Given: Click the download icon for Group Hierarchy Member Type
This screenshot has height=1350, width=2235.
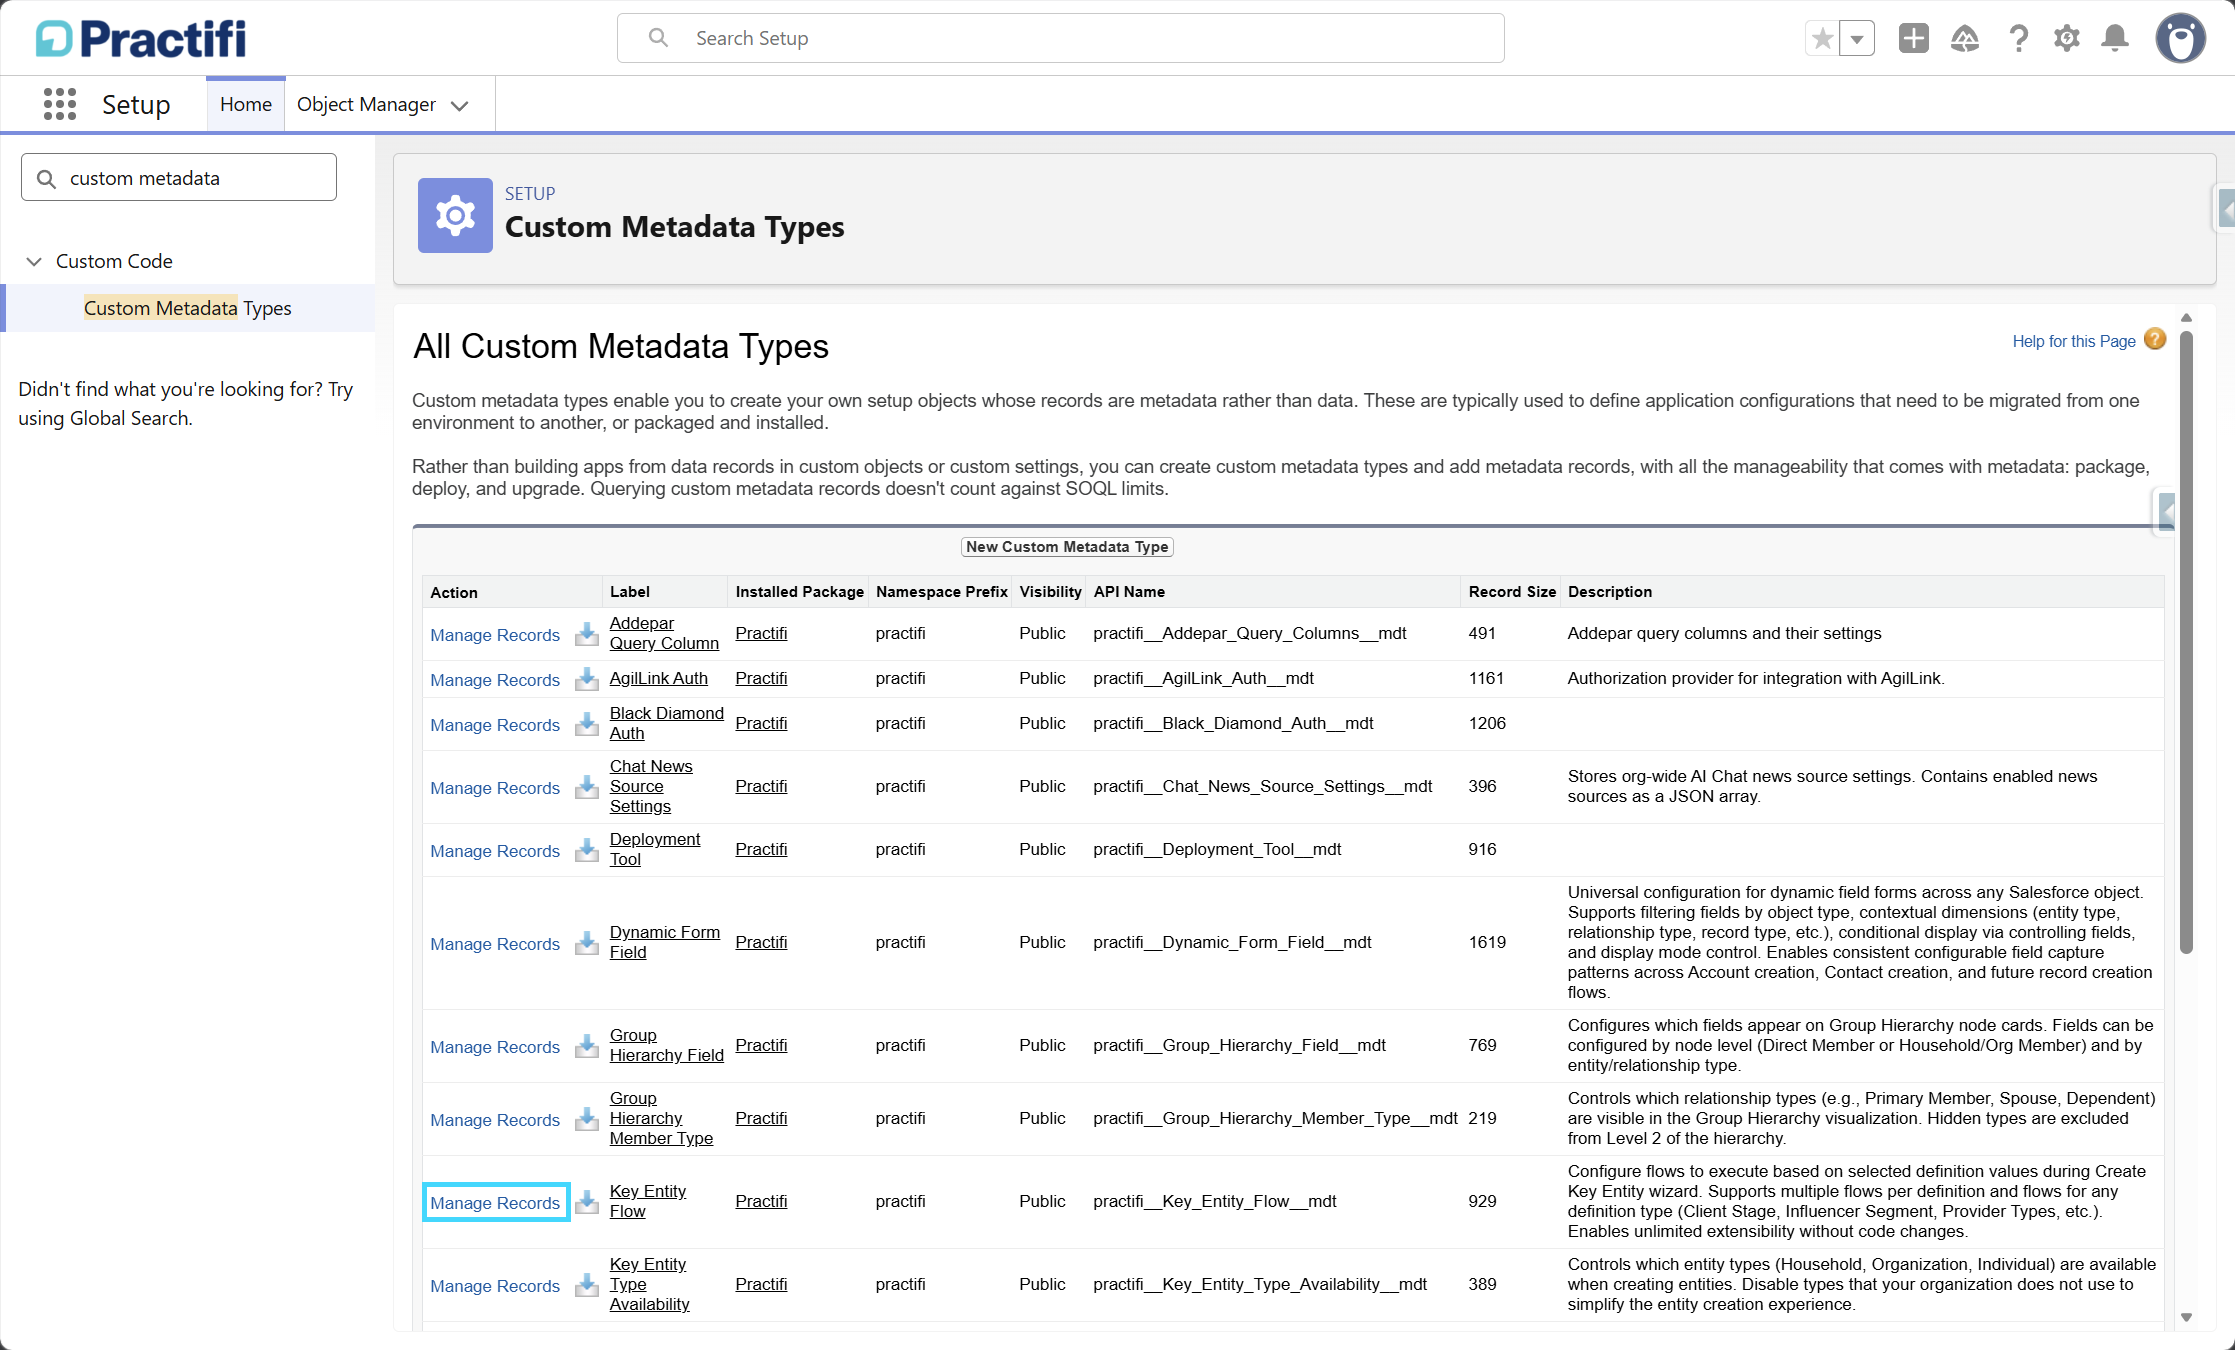Looking at the screenshot, I should (587, 1119).
